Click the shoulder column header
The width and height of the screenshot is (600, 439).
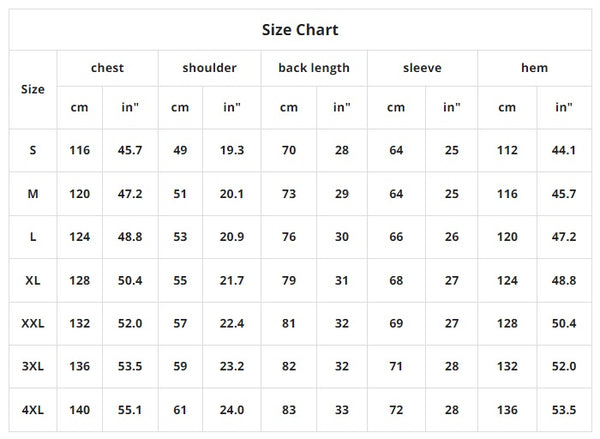pos(210,68)
